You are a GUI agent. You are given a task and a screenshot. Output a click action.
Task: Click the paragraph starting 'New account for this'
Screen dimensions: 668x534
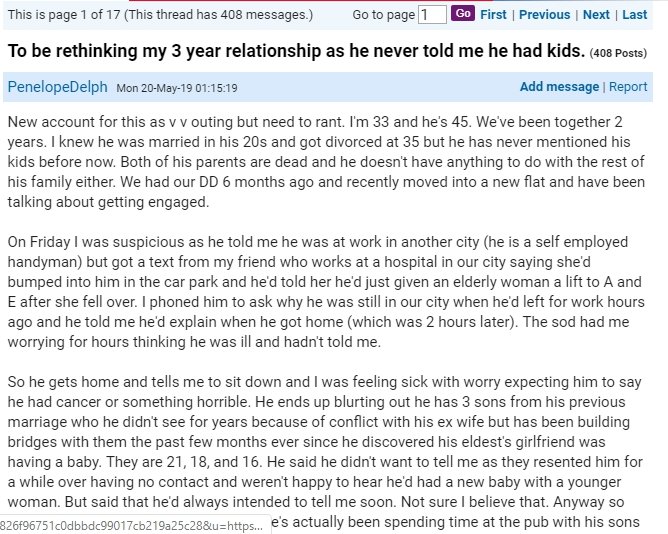[326, 162]
